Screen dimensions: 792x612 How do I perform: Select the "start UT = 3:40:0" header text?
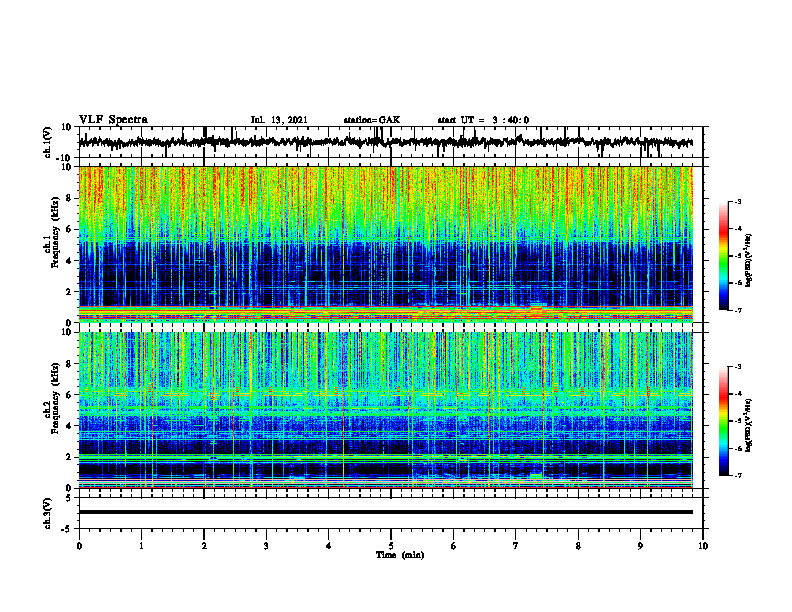(x=483, y=120)
